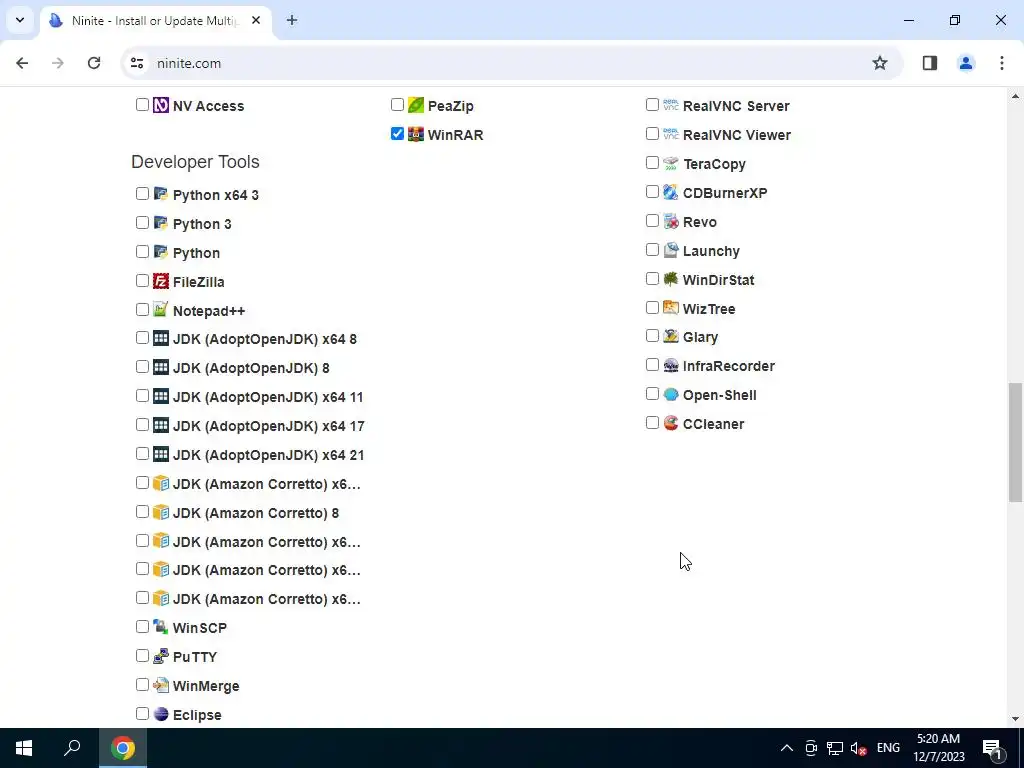
Task: Click the InfraRecorder icon
Action: 671,365
